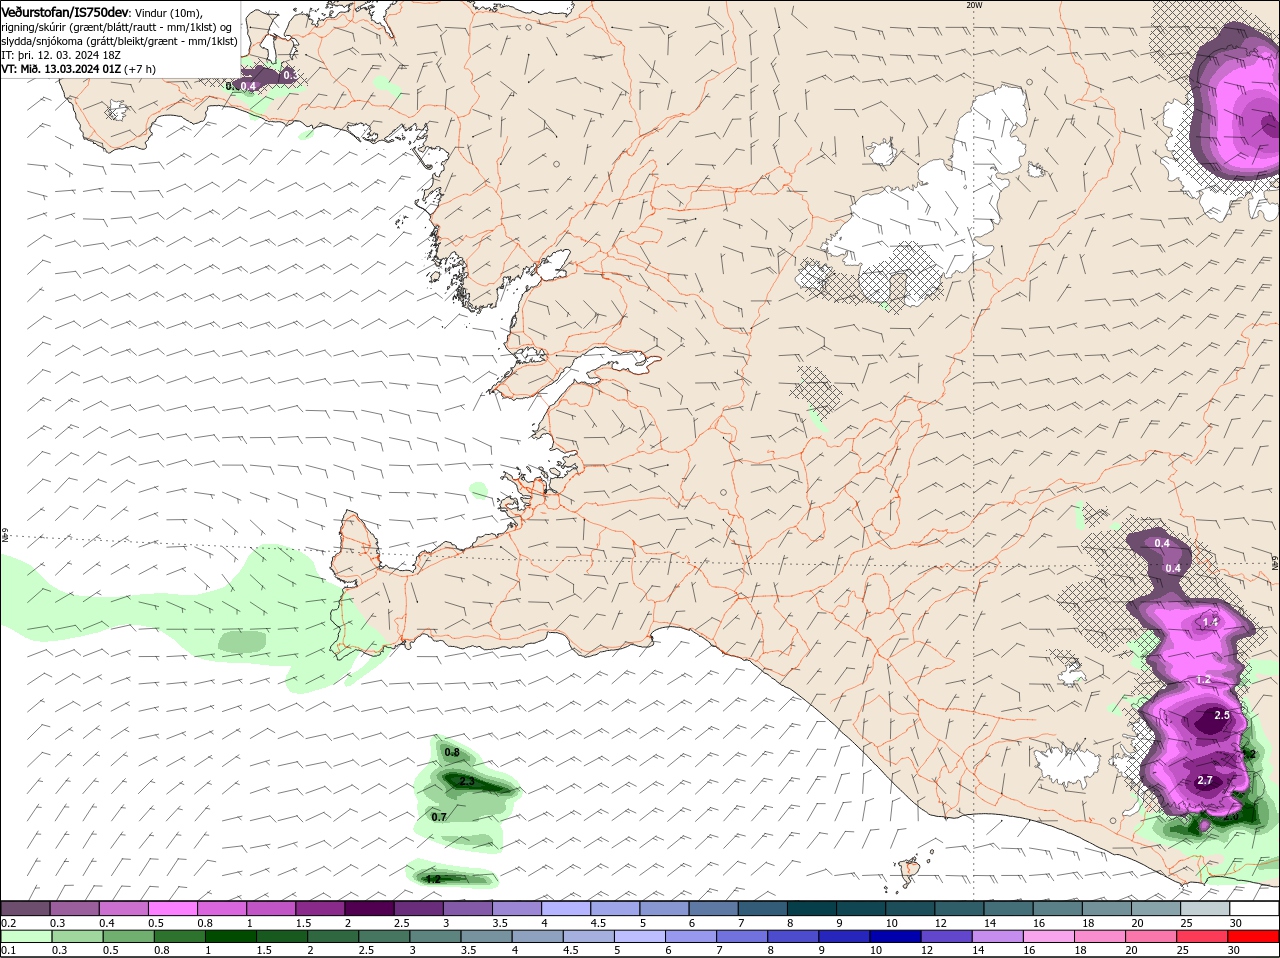Pick upper-row swatch between 20 and 25
This screenshot has width=1280, height=958.
[x=1156, y=908]
